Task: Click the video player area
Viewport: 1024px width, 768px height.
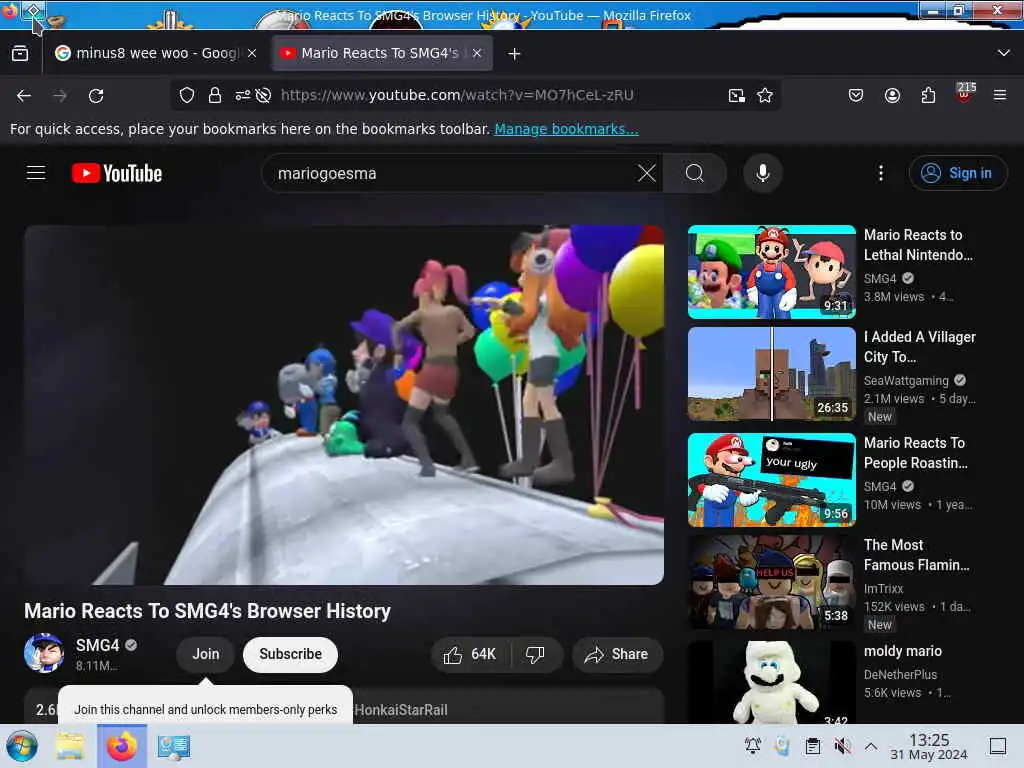Action: tap(344, 405)
